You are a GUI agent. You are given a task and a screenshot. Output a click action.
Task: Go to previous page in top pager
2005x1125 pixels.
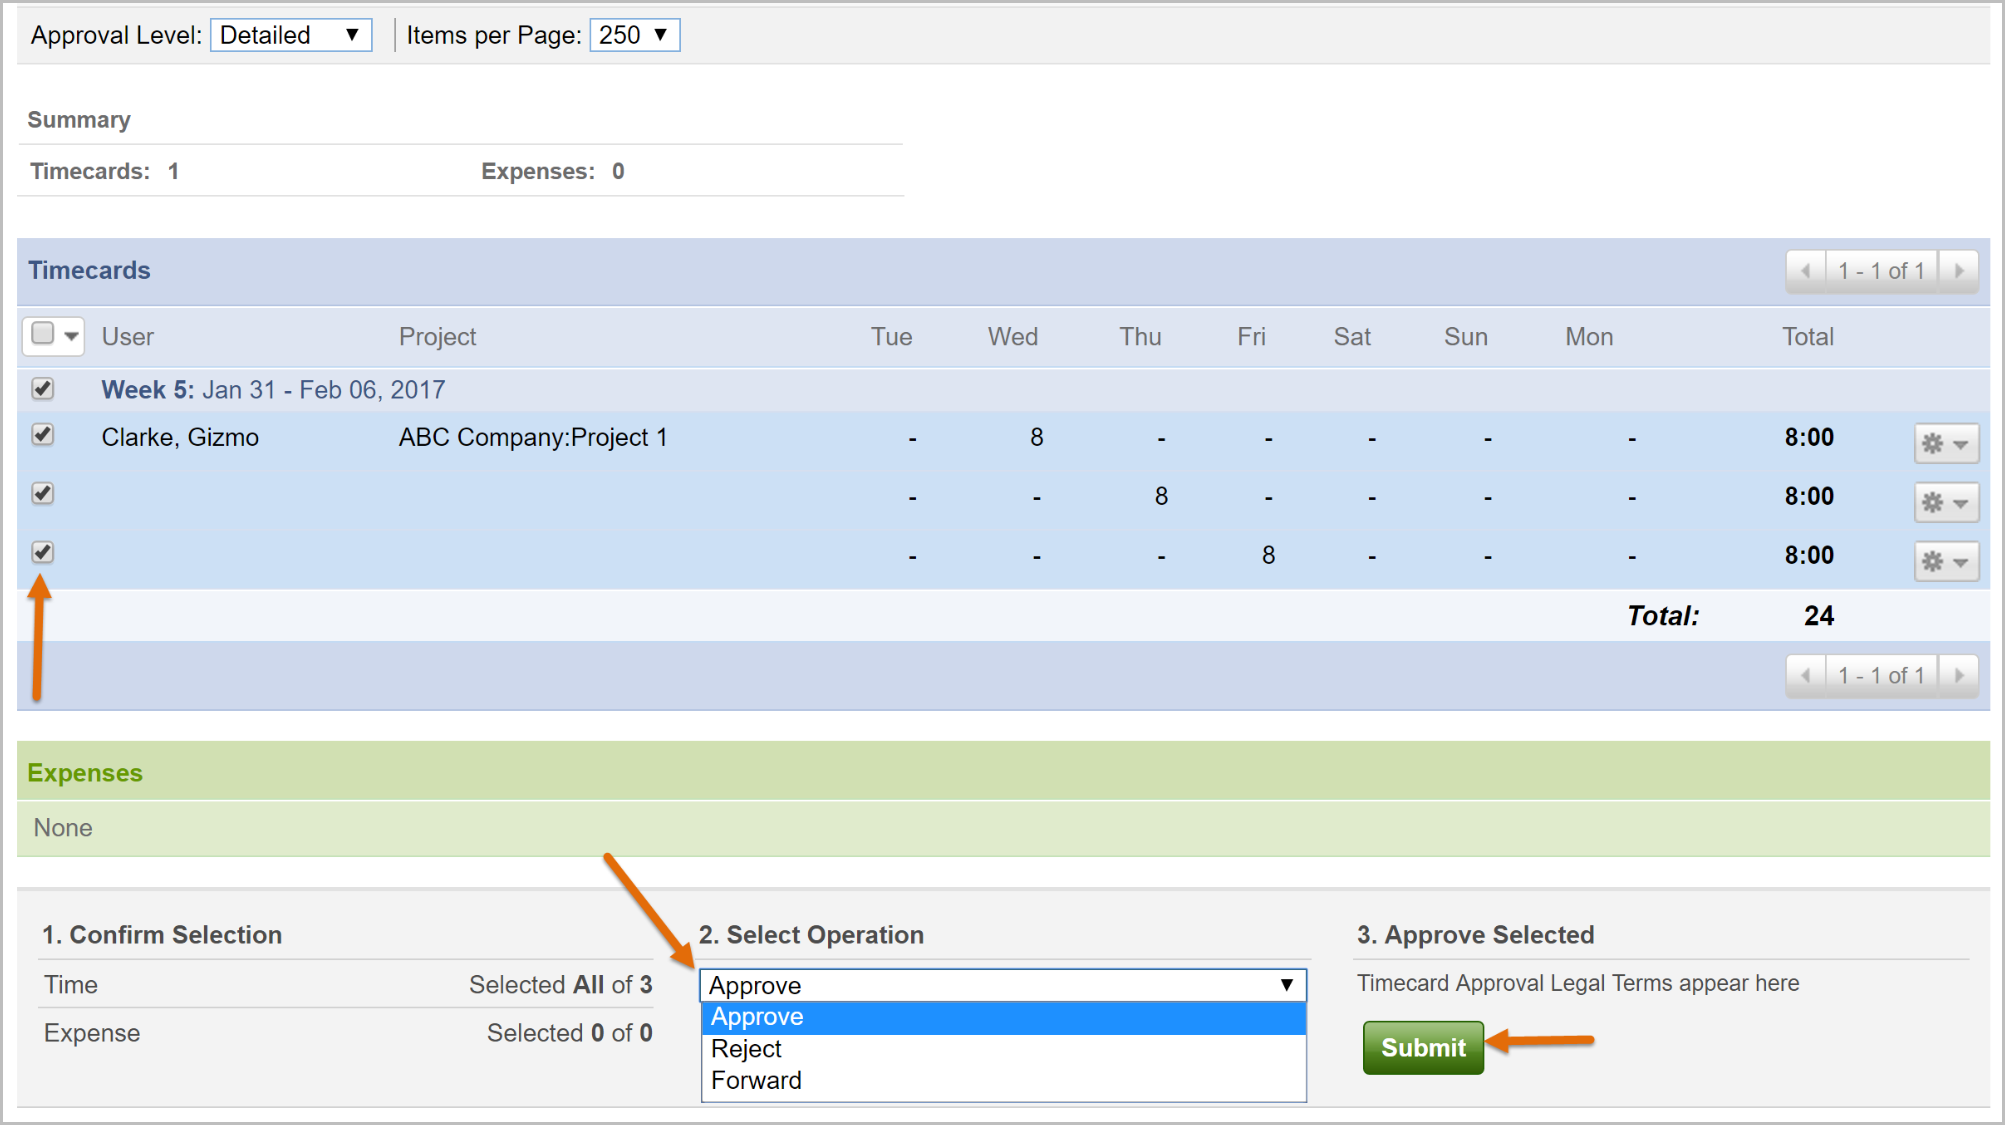point(1806,271)
